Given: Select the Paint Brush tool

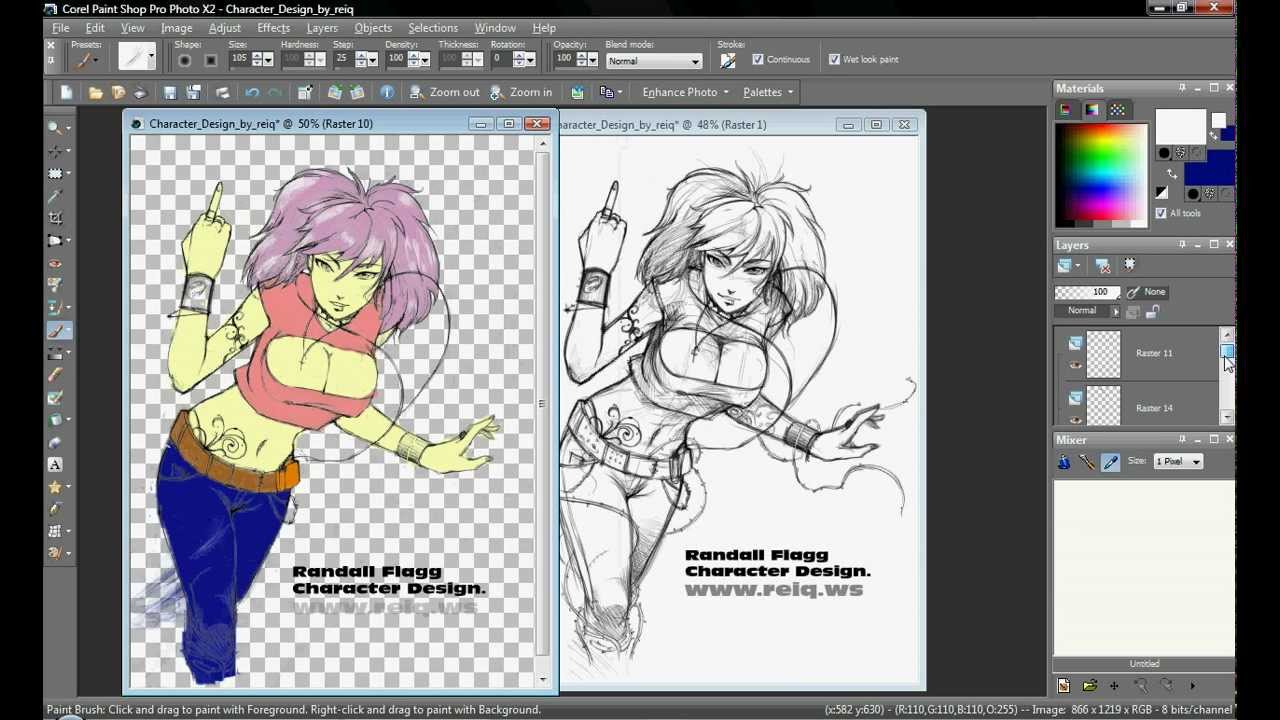Looking at the screenshot, I should [55, 330].
